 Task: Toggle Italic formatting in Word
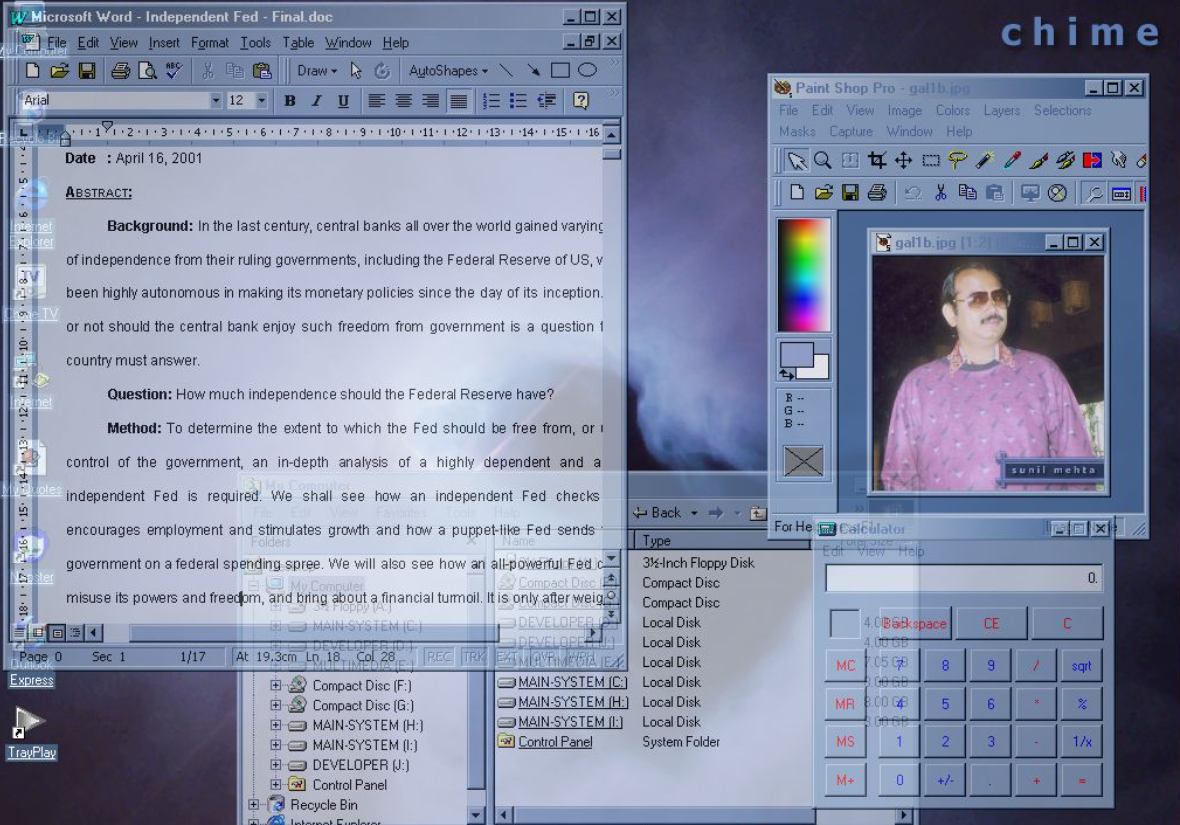click(x=316, y=101)
